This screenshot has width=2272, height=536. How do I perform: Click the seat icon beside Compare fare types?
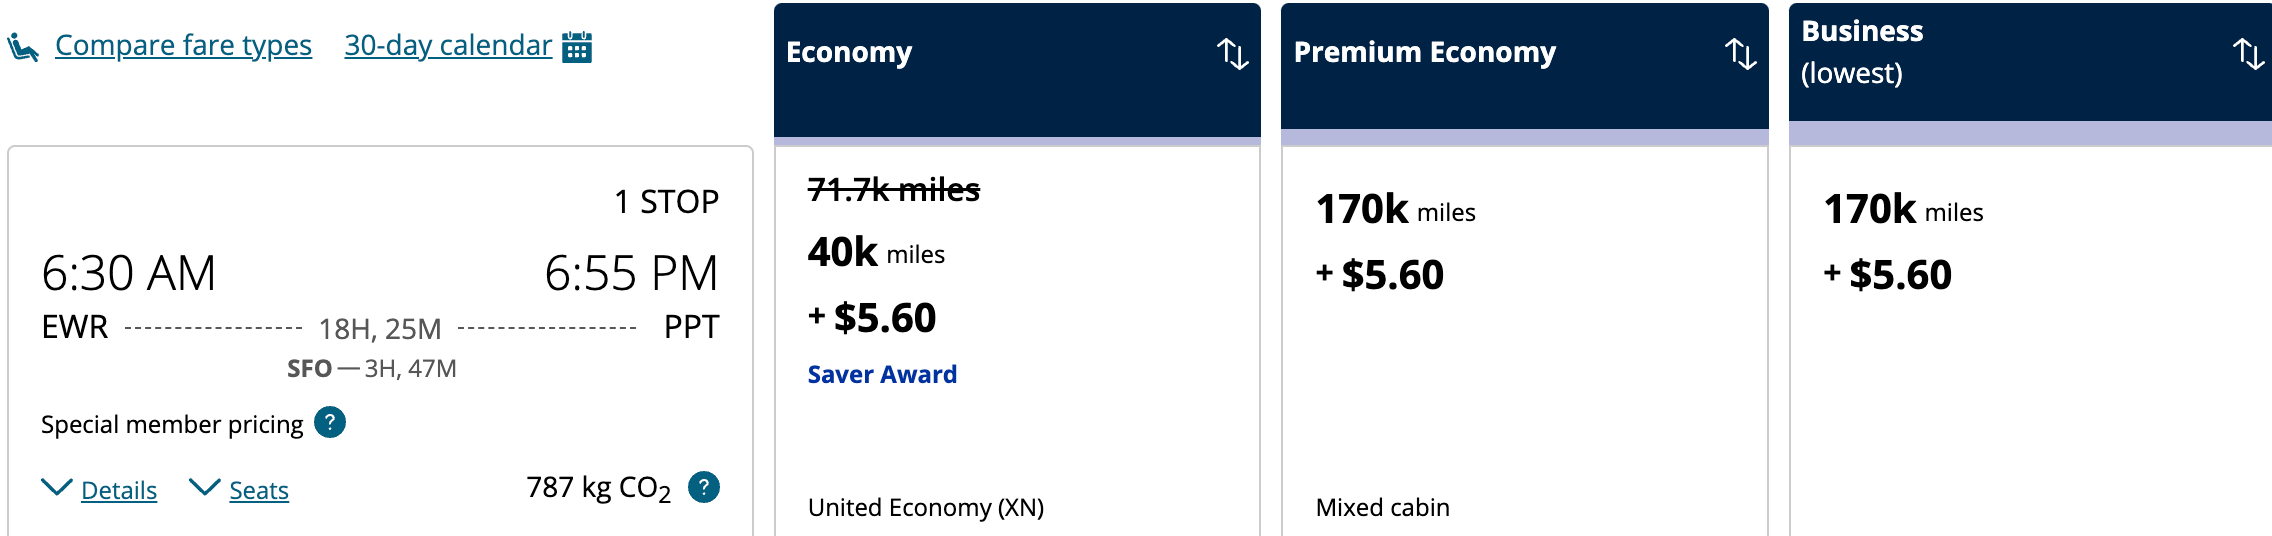tap(23, 47)
